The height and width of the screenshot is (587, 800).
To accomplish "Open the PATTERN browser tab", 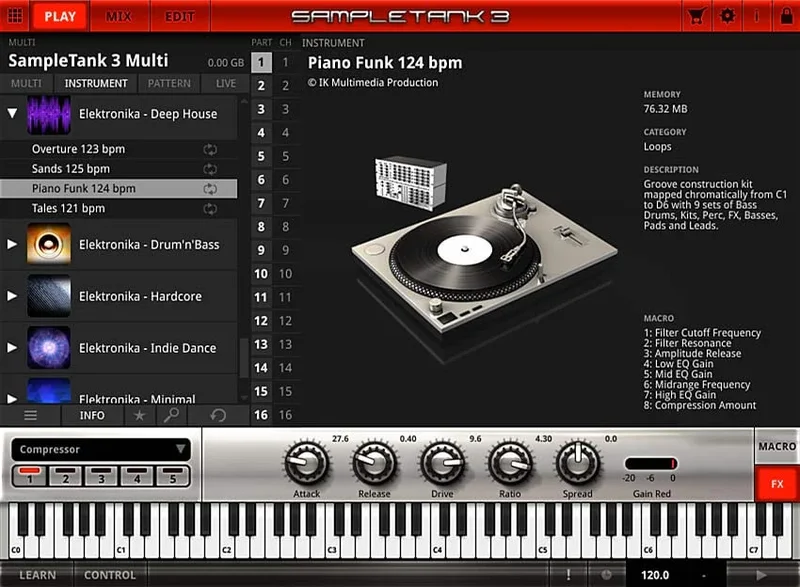I will click(169, 84).
